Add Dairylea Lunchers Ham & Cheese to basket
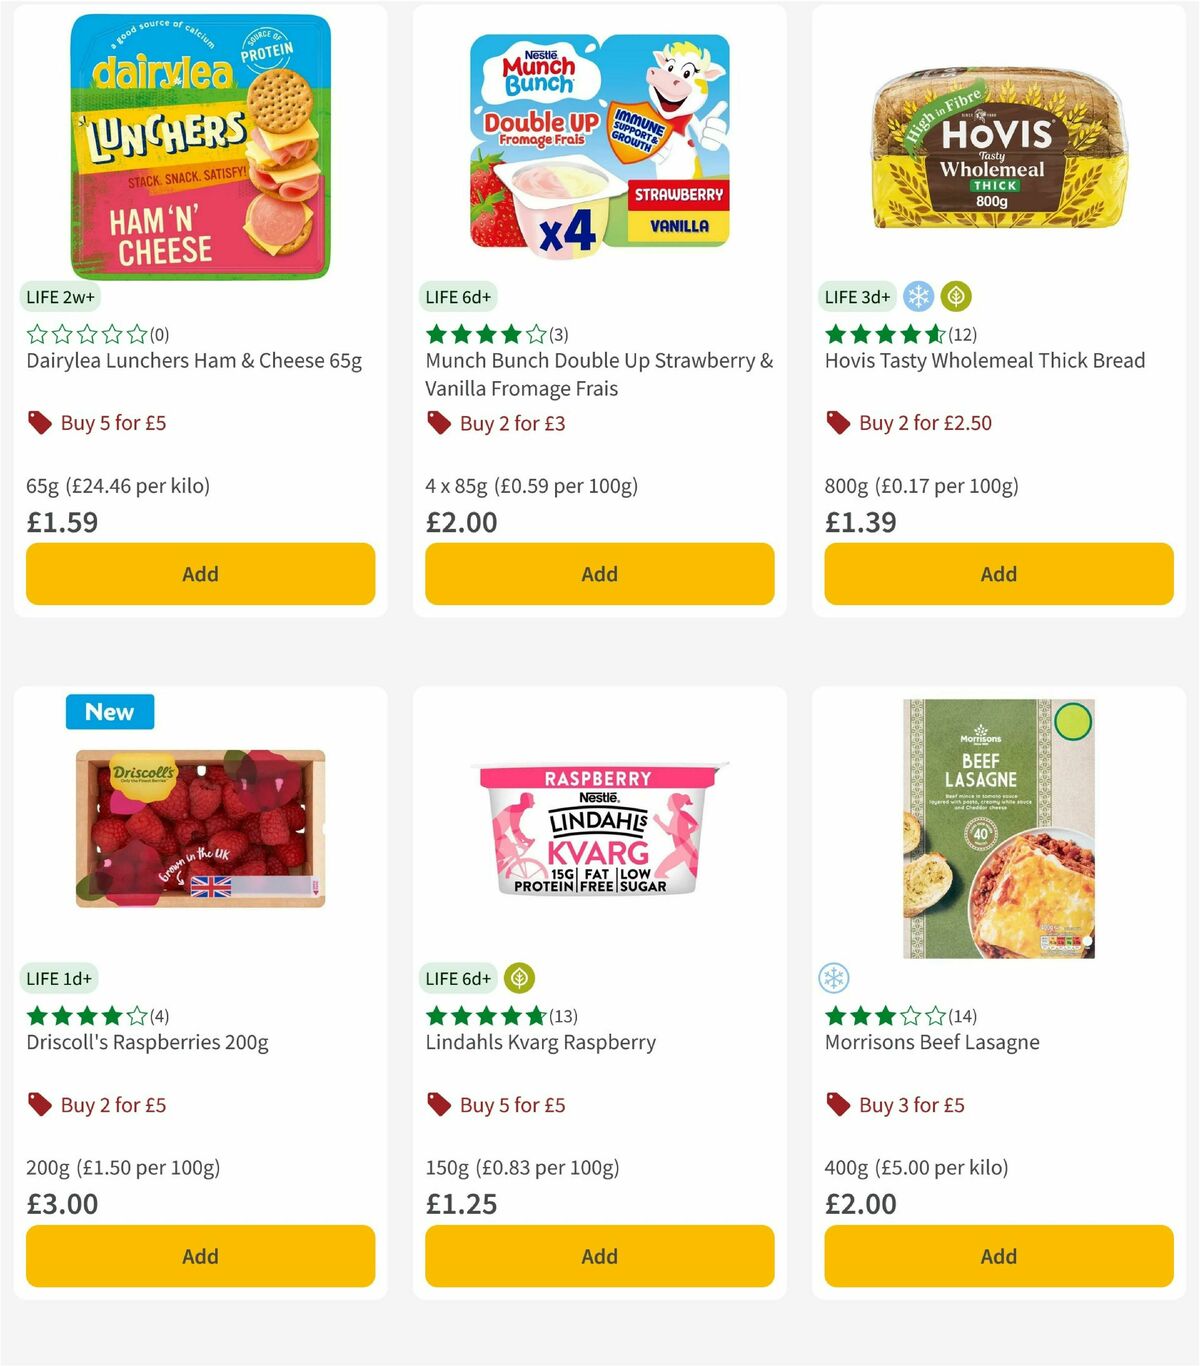This screenshot has height=1366, width=1200. click(x=200, y=574)
